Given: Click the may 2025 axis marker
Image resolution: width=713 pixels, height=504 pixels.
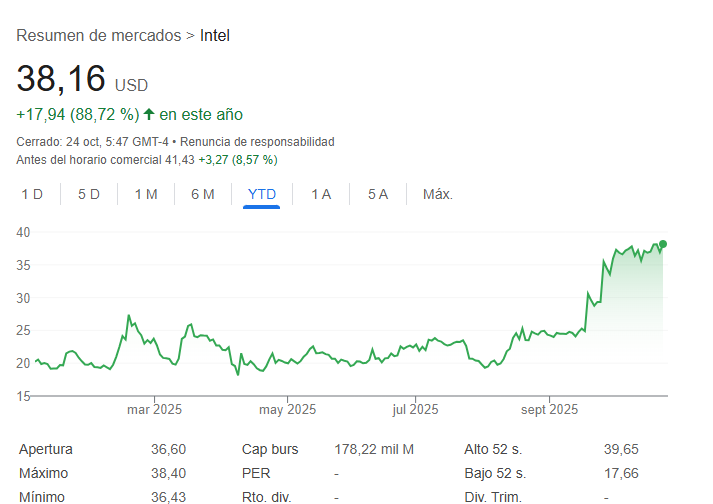Looking at the screenshot, I should point(287,409).
